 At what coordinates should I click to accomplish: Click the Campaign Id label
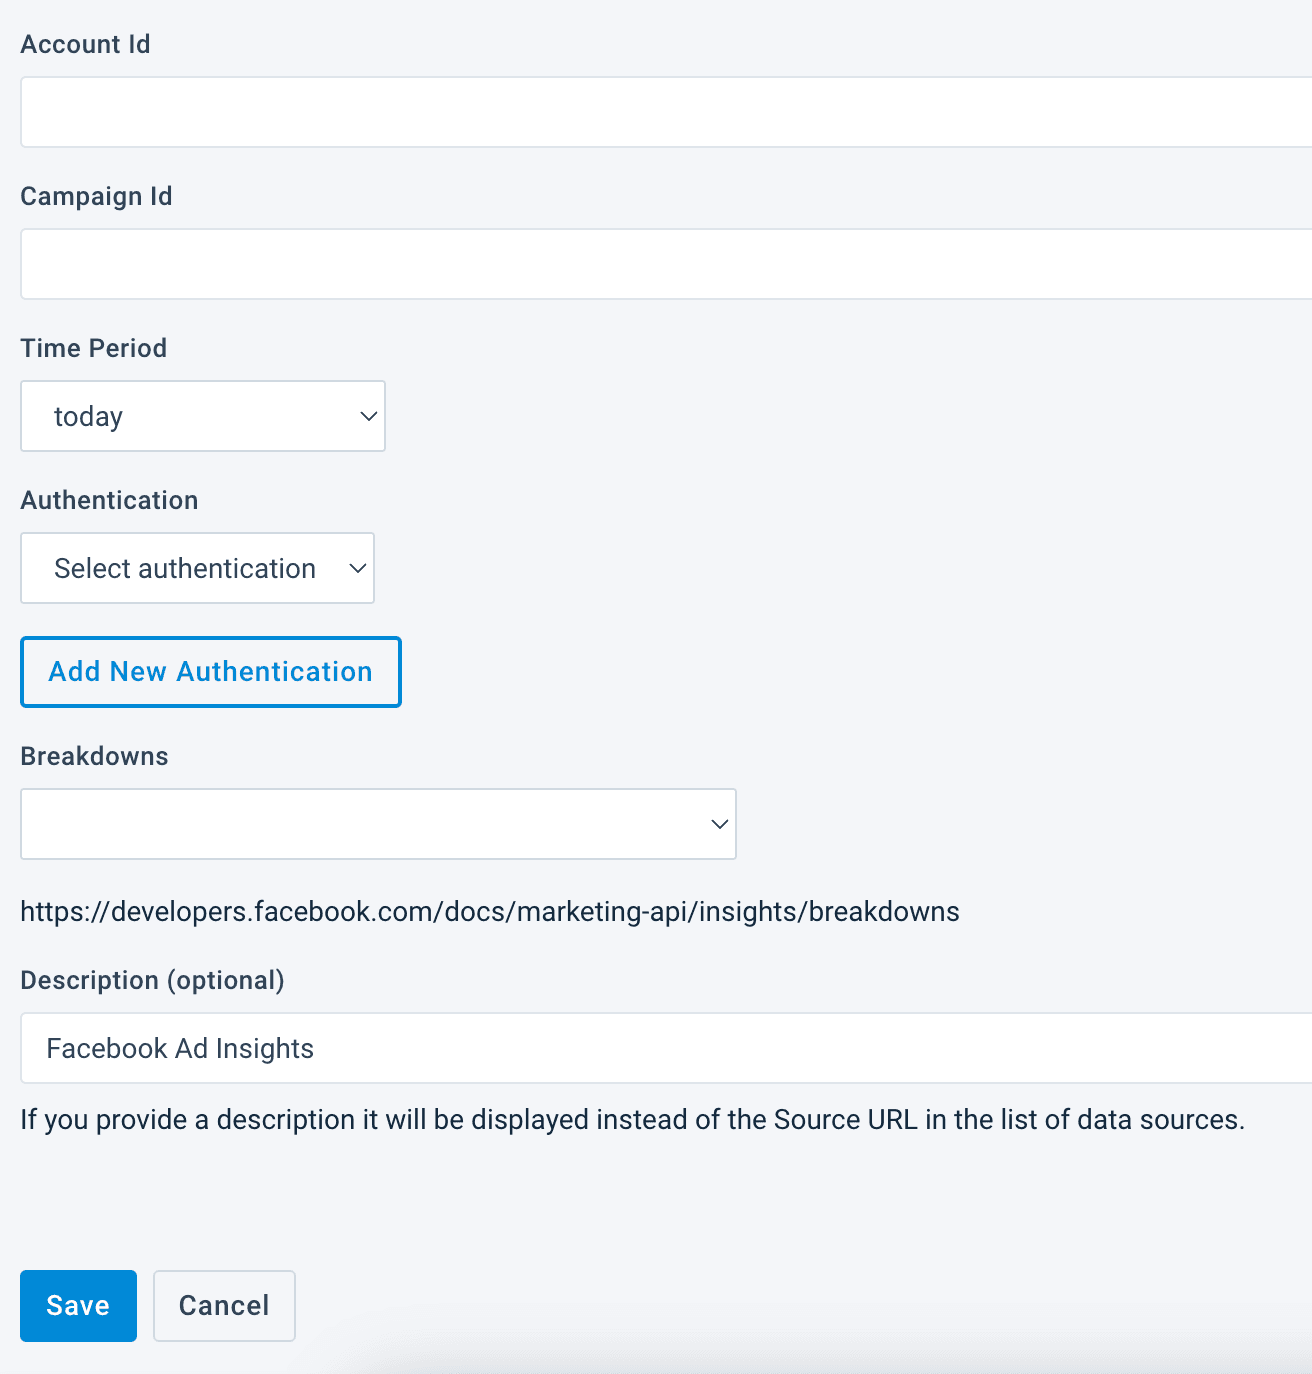[97, 196]
